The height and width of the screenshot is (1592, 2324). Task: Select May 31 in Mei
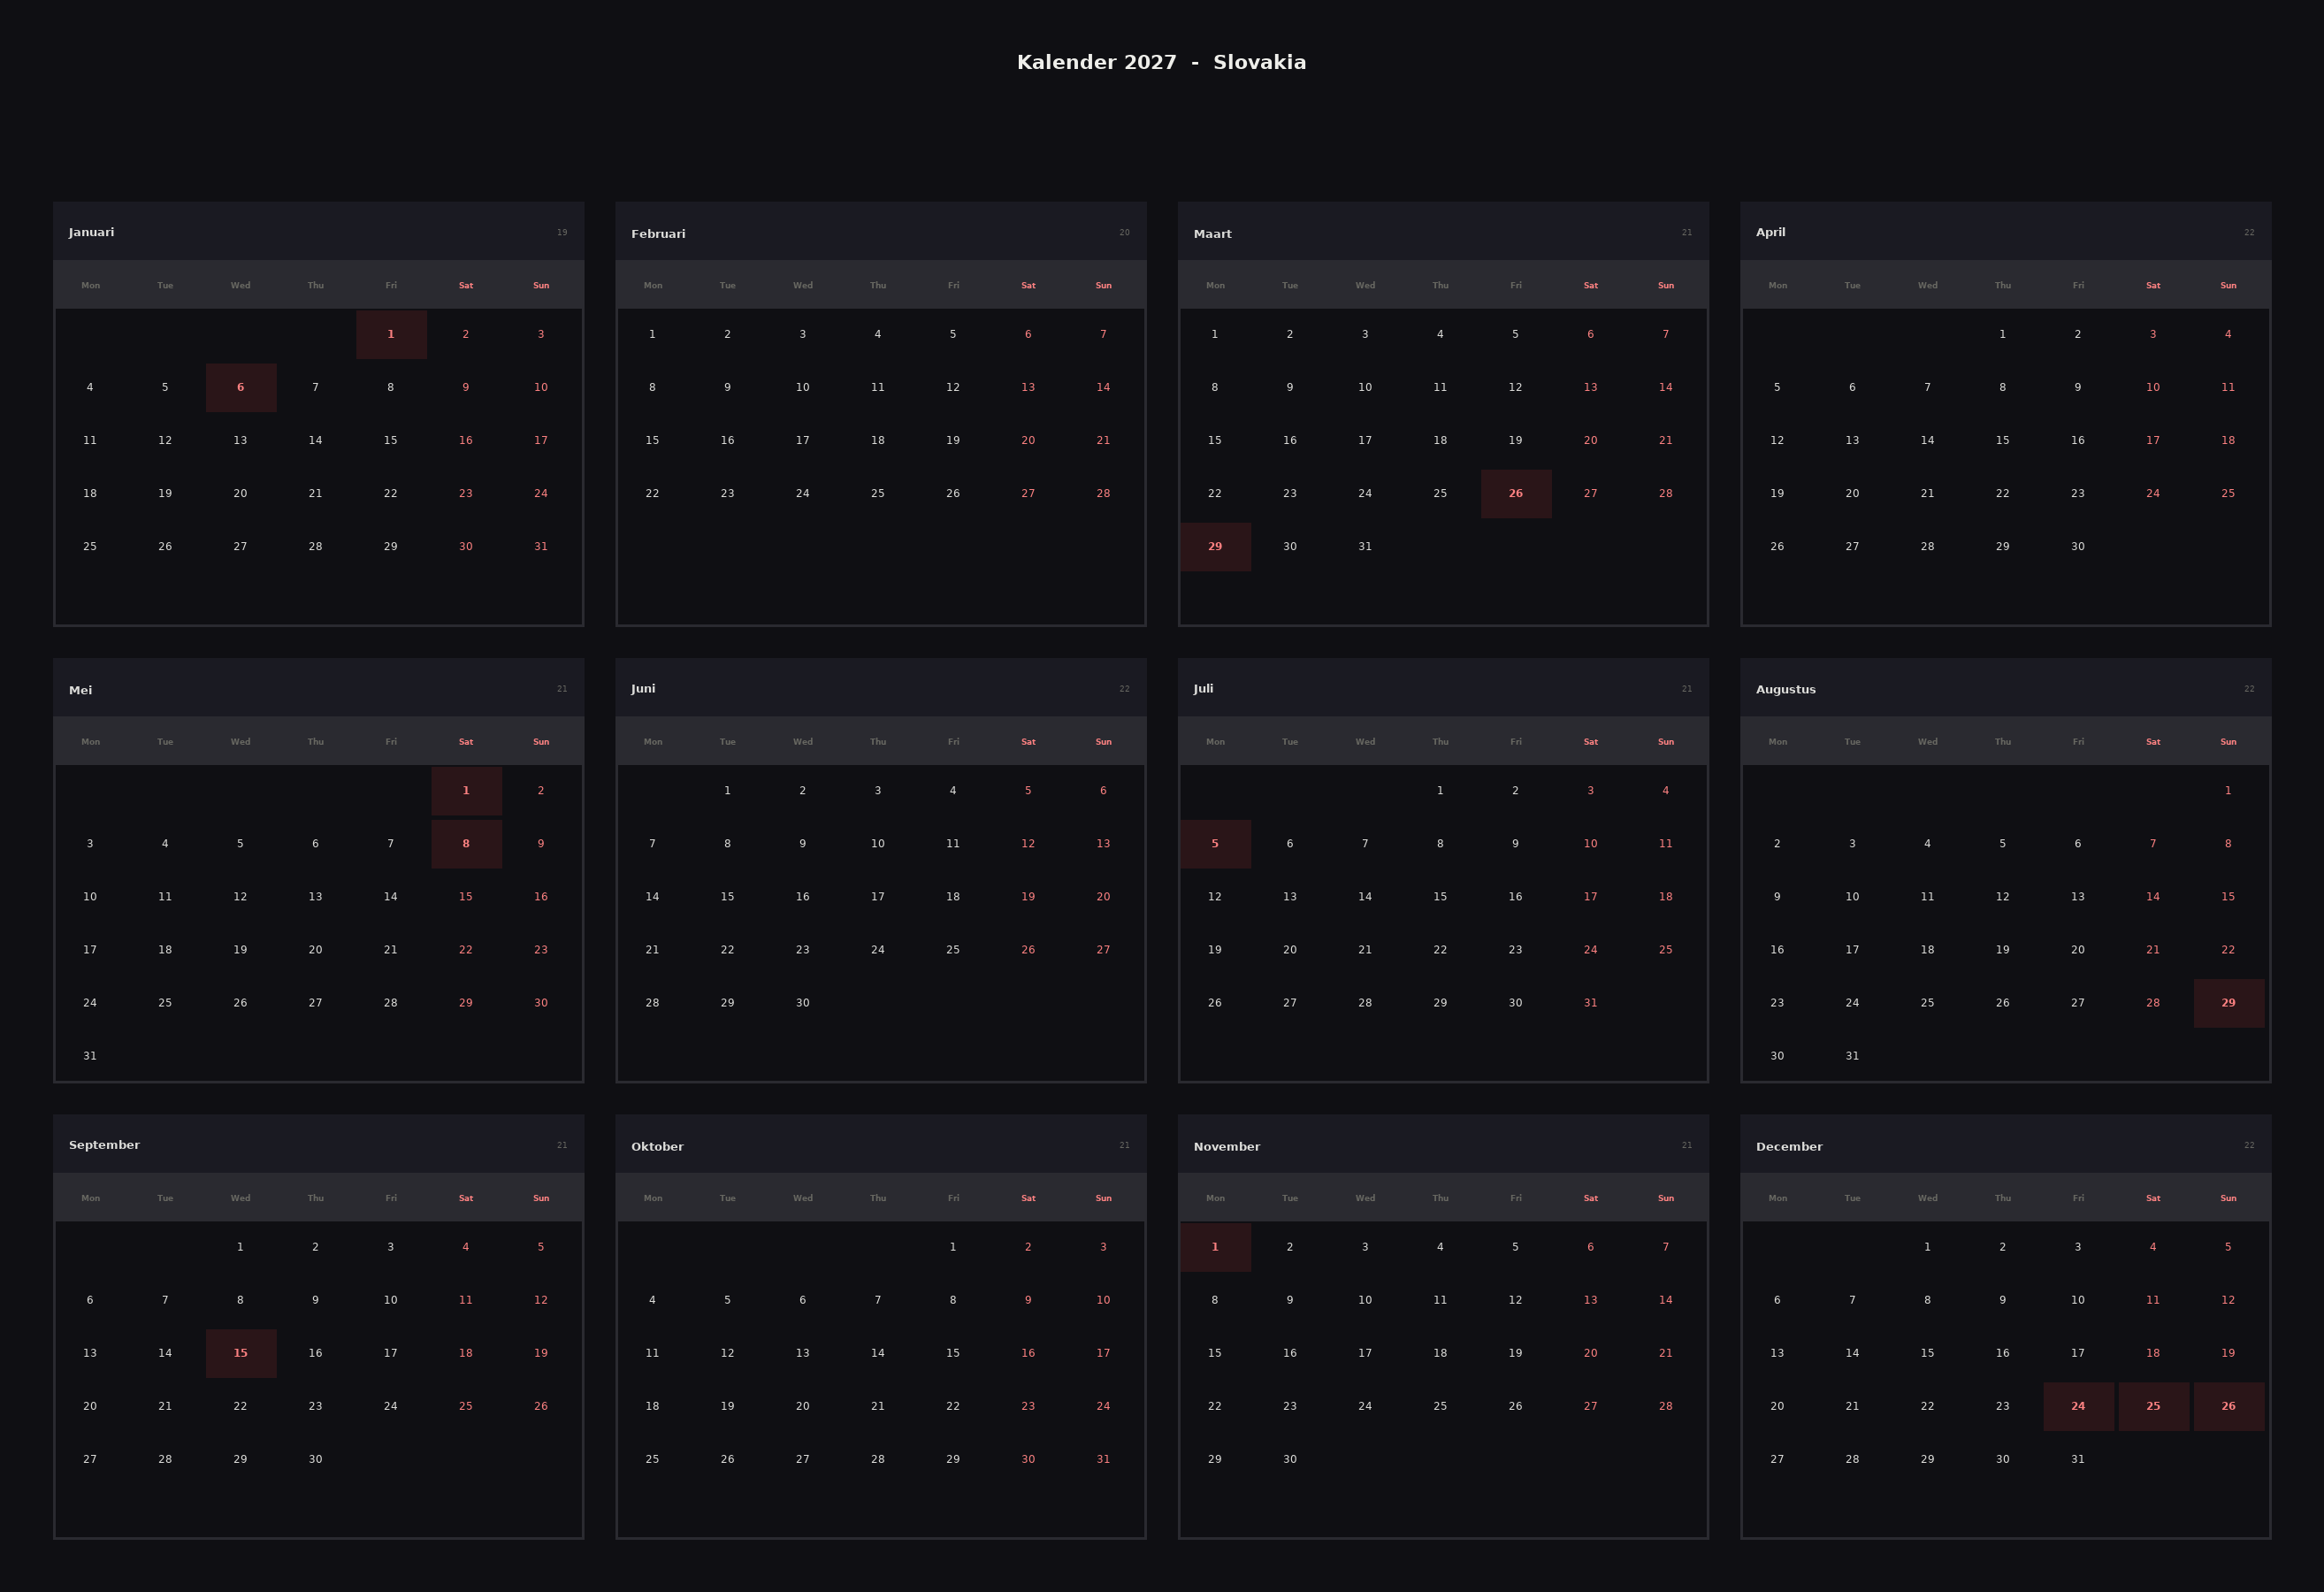[x=90, y=1055]
